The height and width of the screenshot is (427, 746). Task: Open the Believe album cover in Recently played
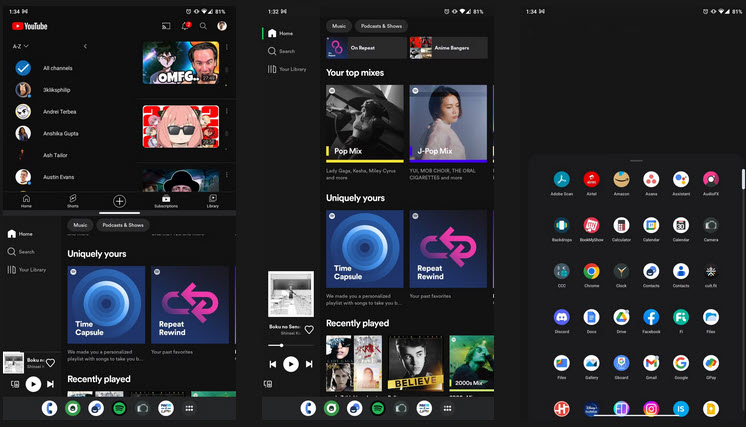click(x=415, y=363)
